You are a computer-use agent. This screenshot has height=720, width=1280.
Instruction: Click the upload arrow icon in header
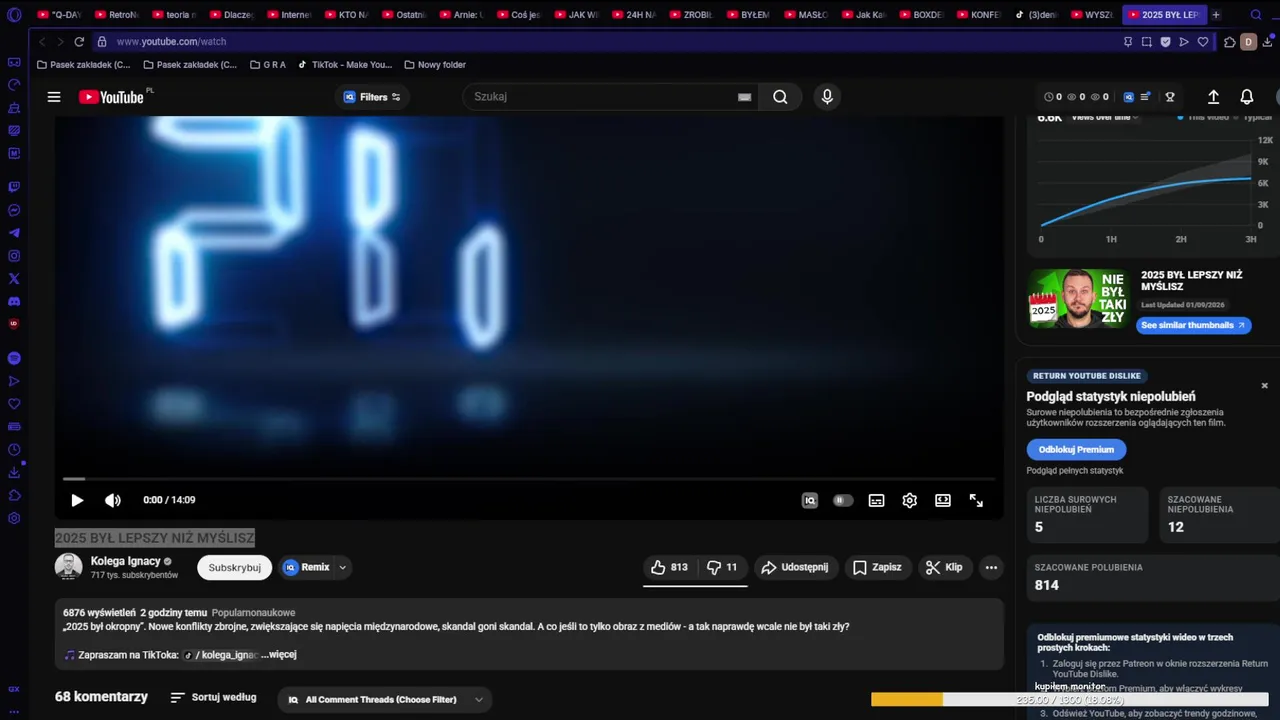1213,97
